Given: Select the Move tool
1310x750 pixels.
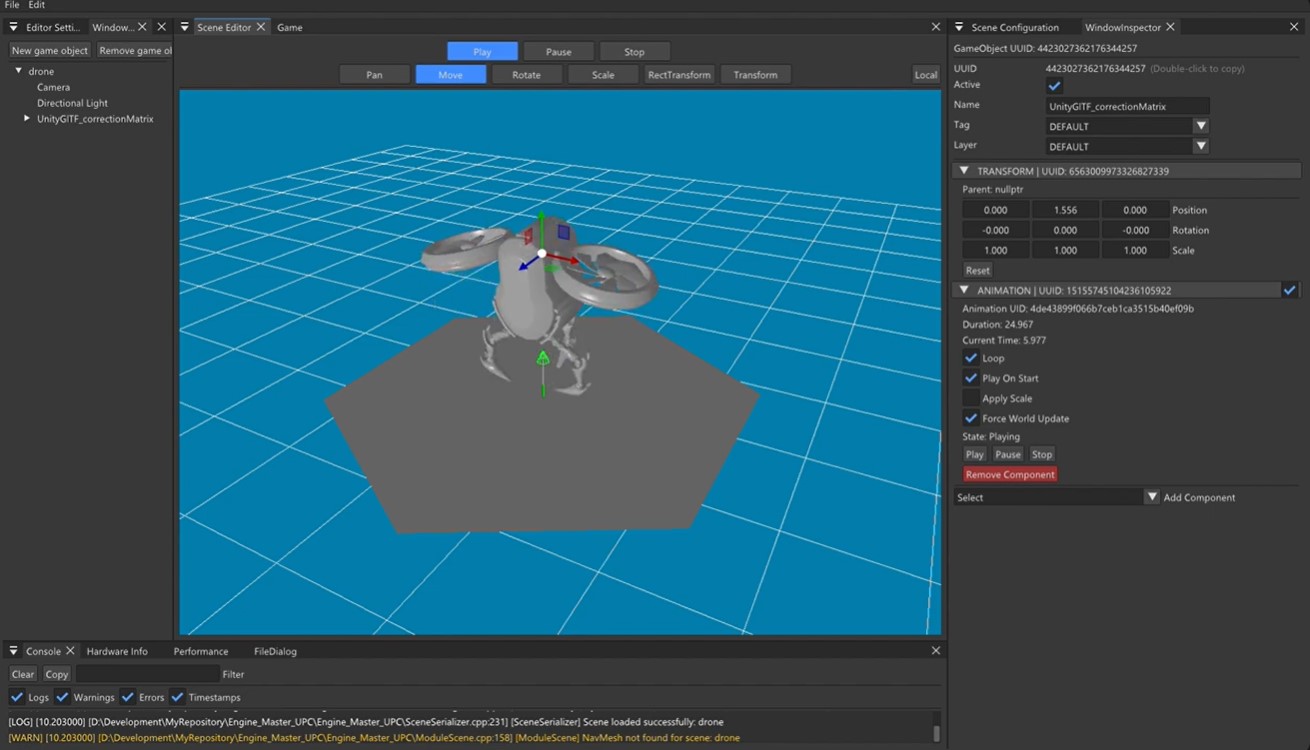Looking at the screenshot, I should click(x=451, y=75).
